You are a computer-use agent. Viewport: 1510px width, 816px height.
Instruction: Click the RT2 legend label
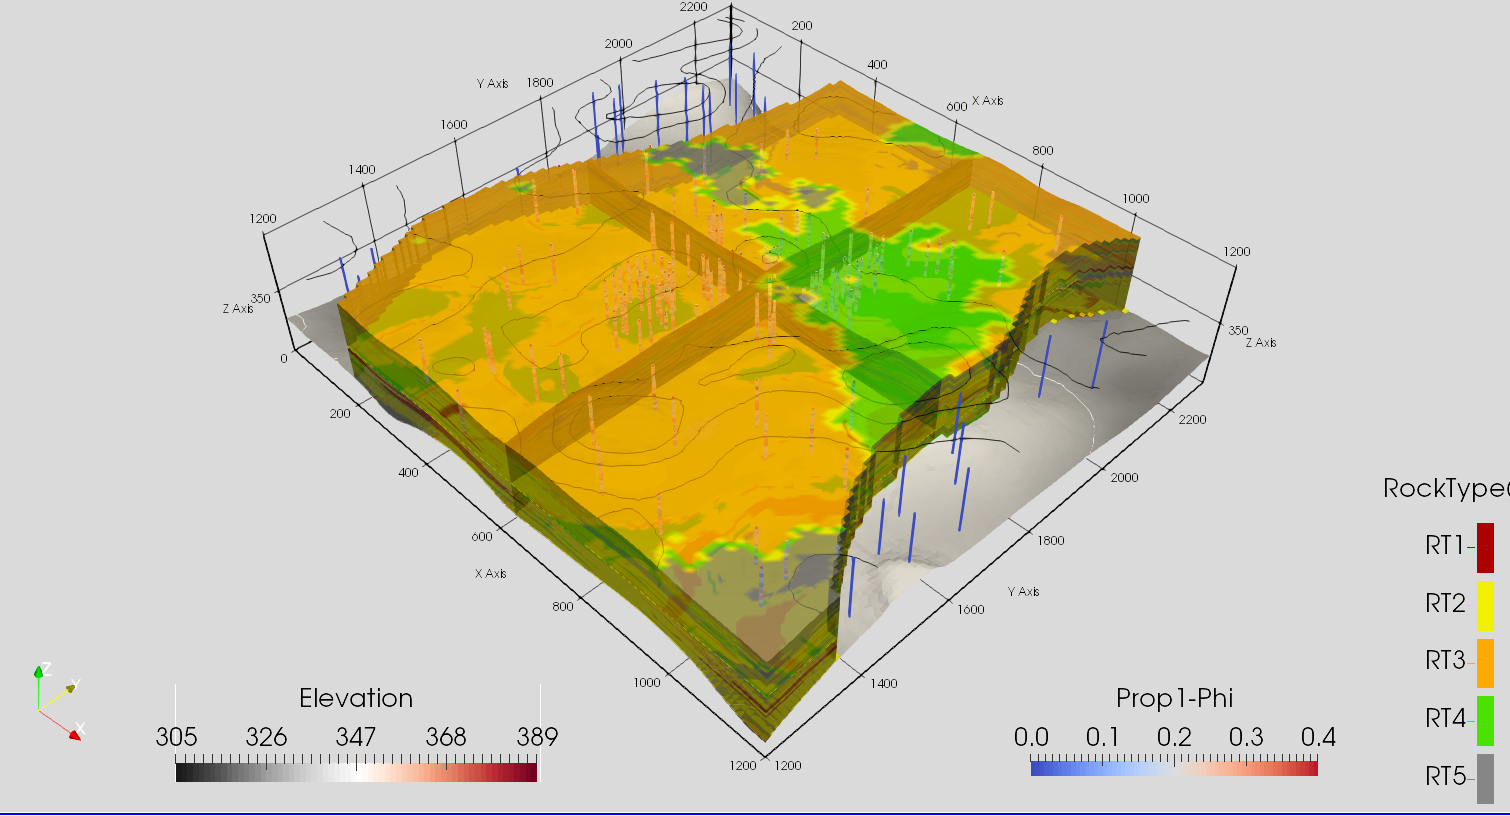coord(1445,603)
